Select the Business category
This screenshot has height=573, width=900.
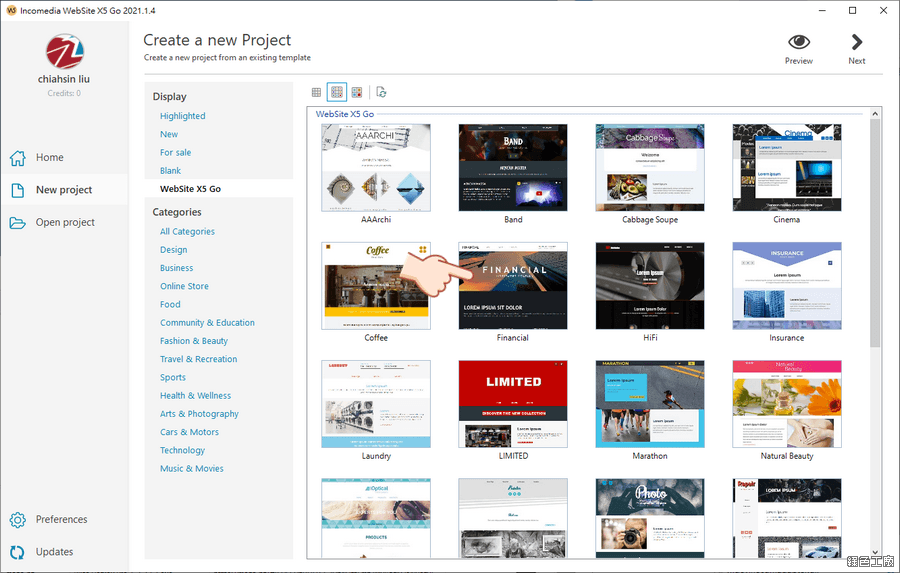tap(176, 268)
